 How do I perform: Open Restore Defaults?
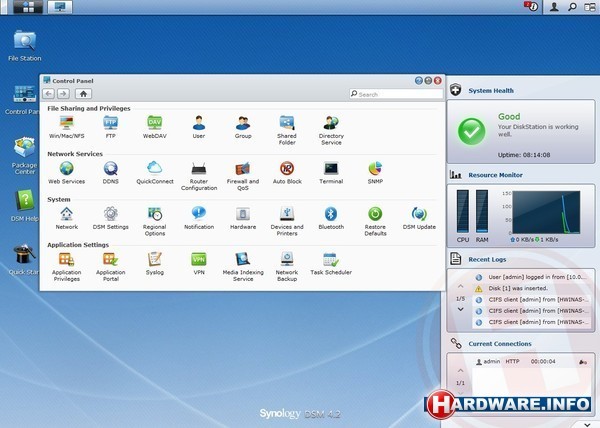(x=375, y=221)
